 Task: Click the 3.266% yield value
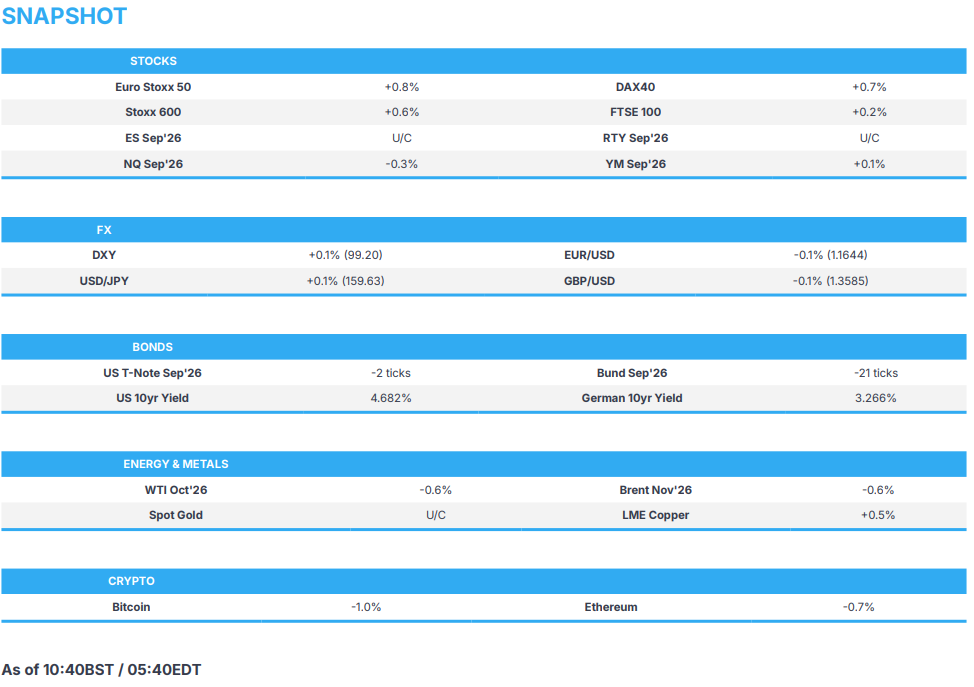point(875,398)
